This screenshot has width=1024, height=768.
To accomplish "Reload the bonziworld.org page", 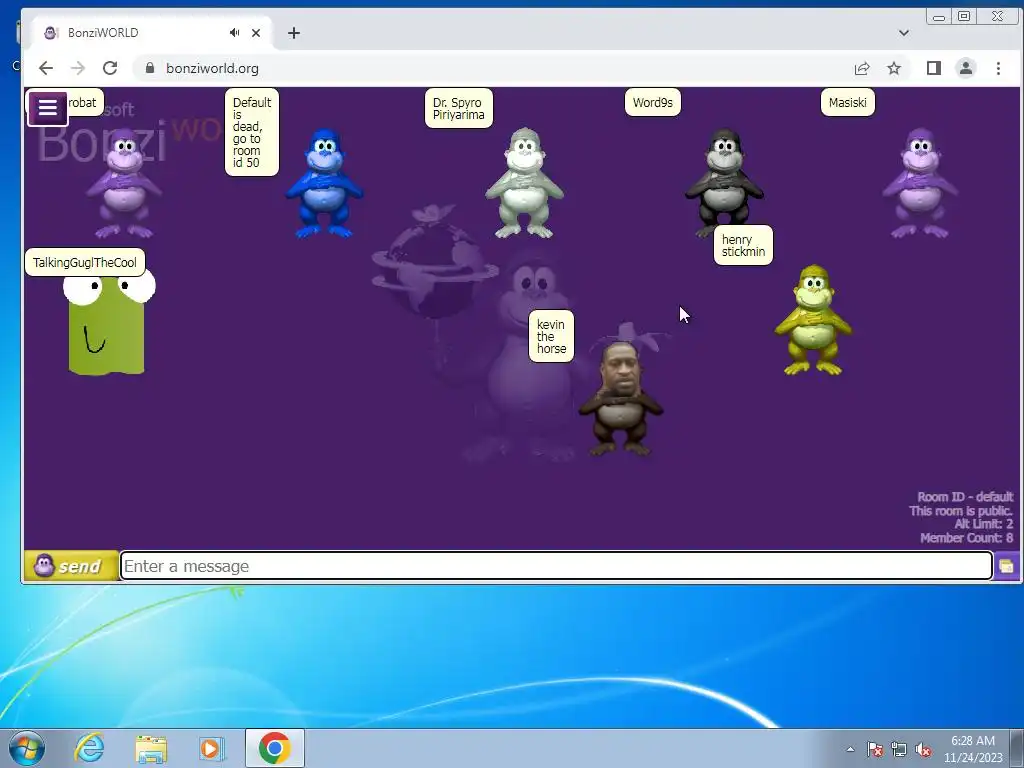I will [x=110, y=68].
